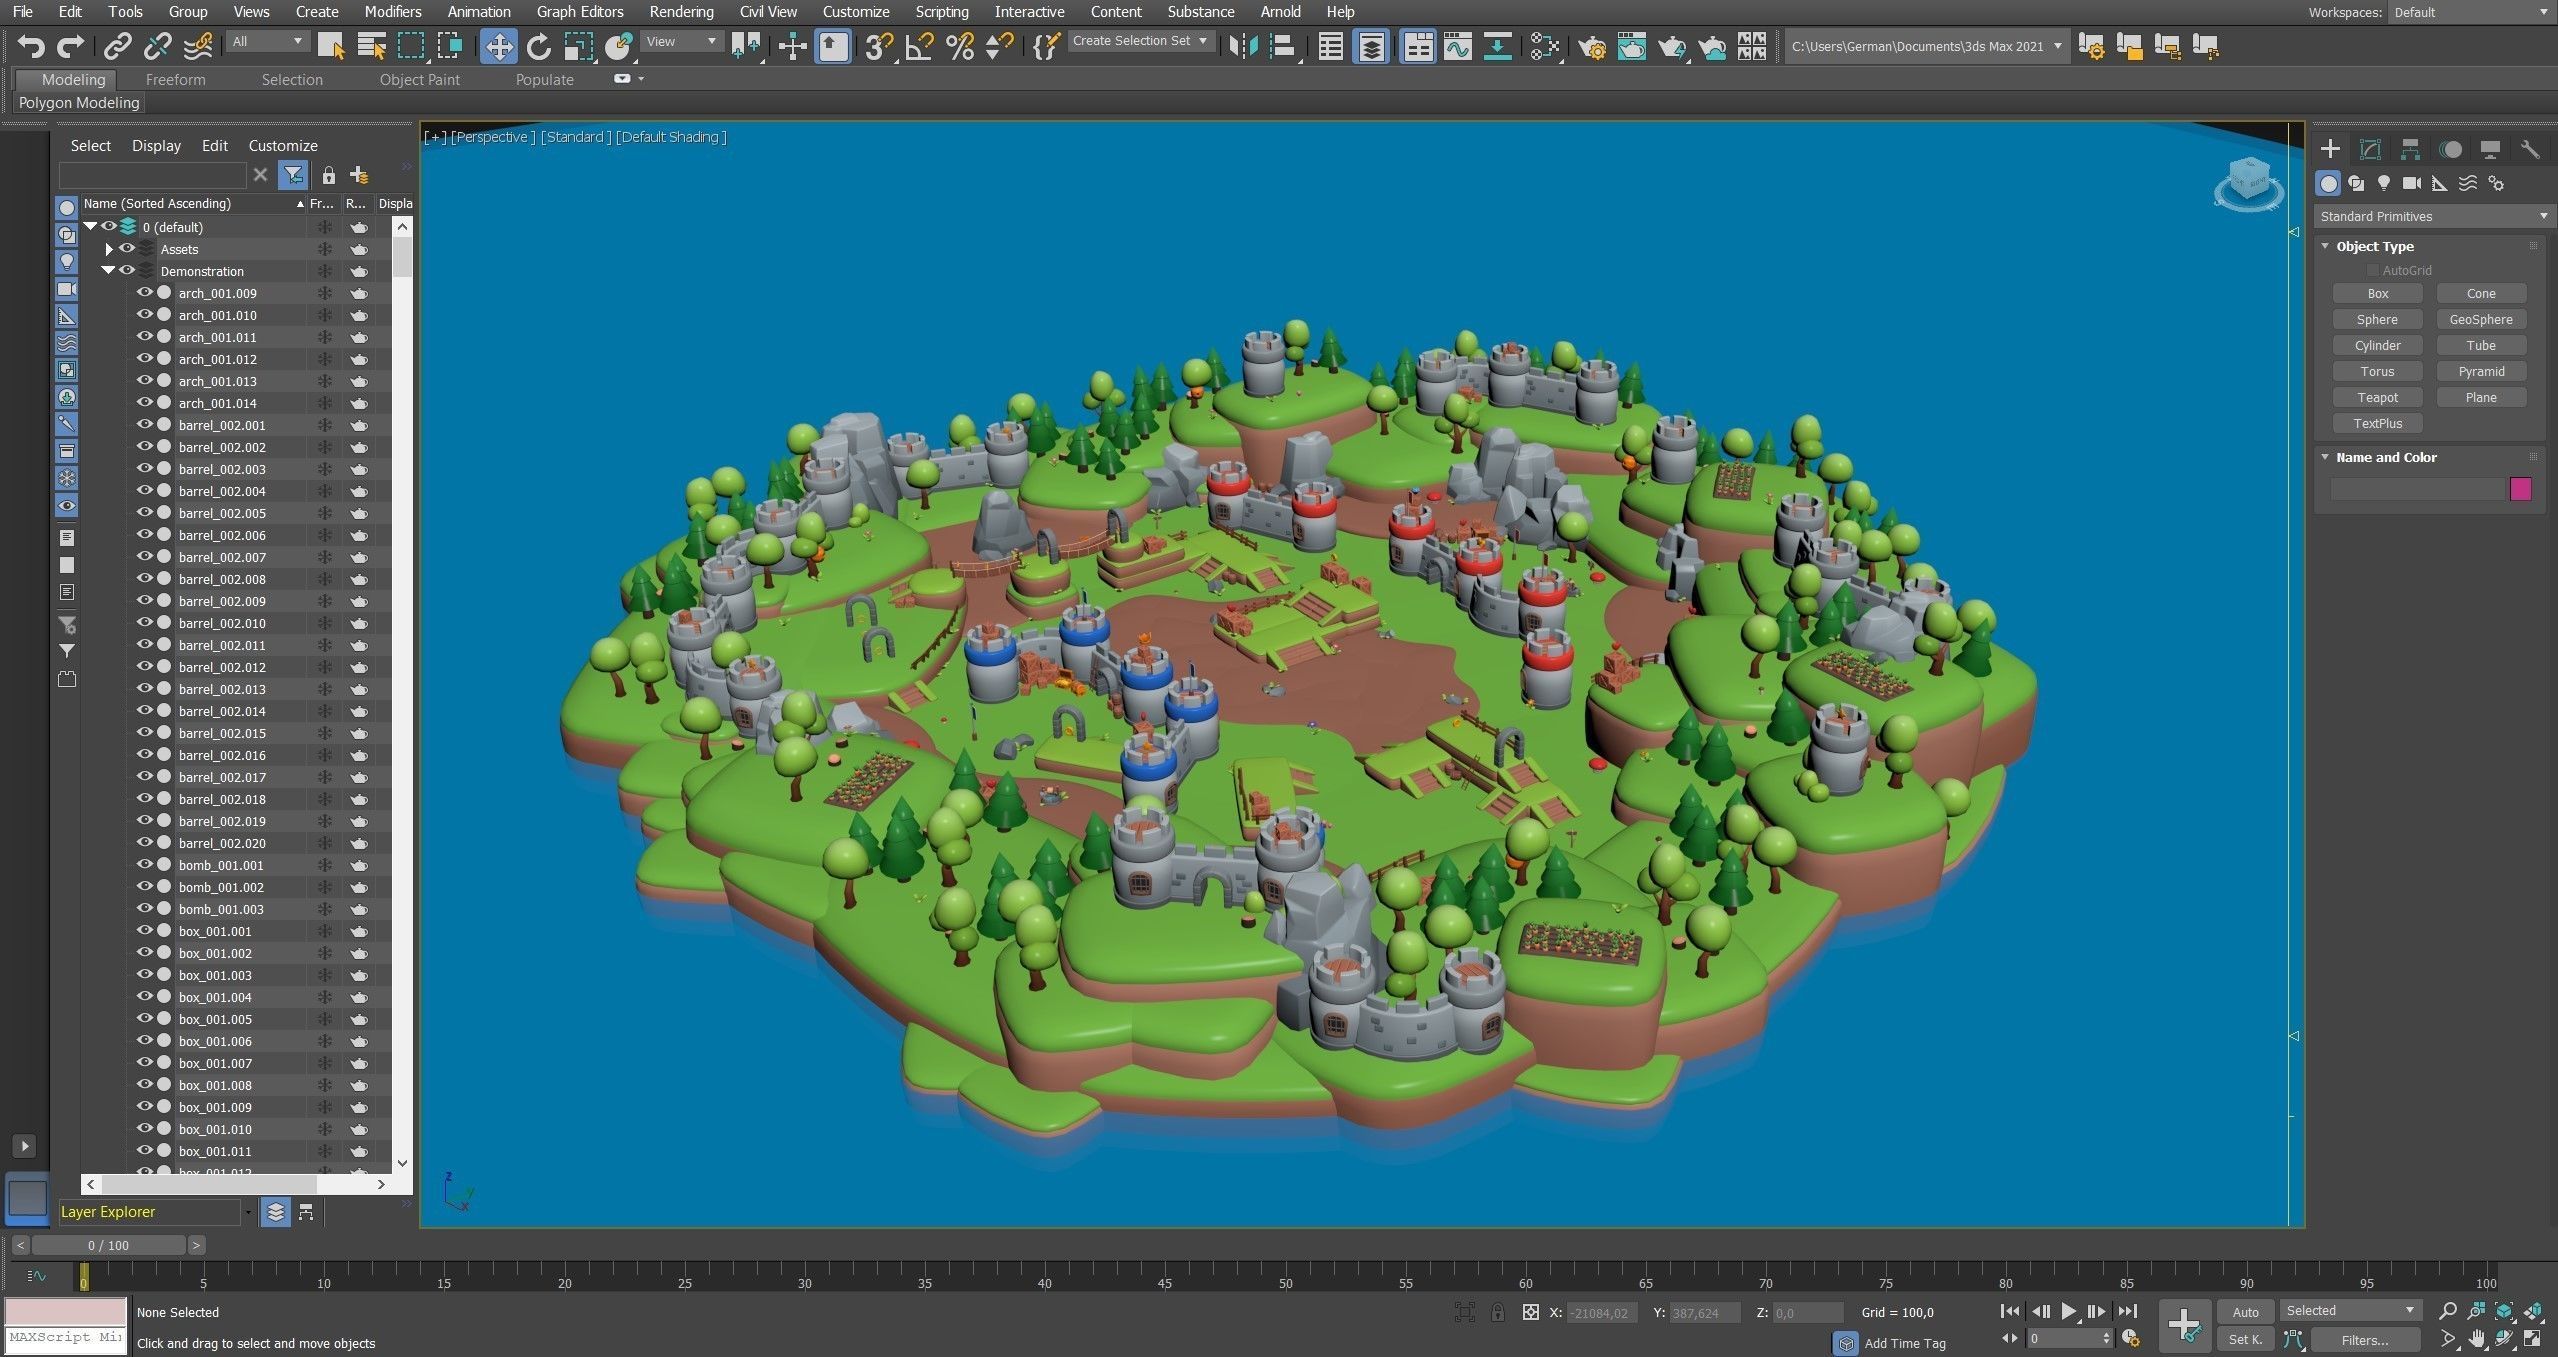Image resolution: width=2558 pixels, height=1357 pixels.
Task: Click the Undo arrow icon
Action: [x=31, y=46]
